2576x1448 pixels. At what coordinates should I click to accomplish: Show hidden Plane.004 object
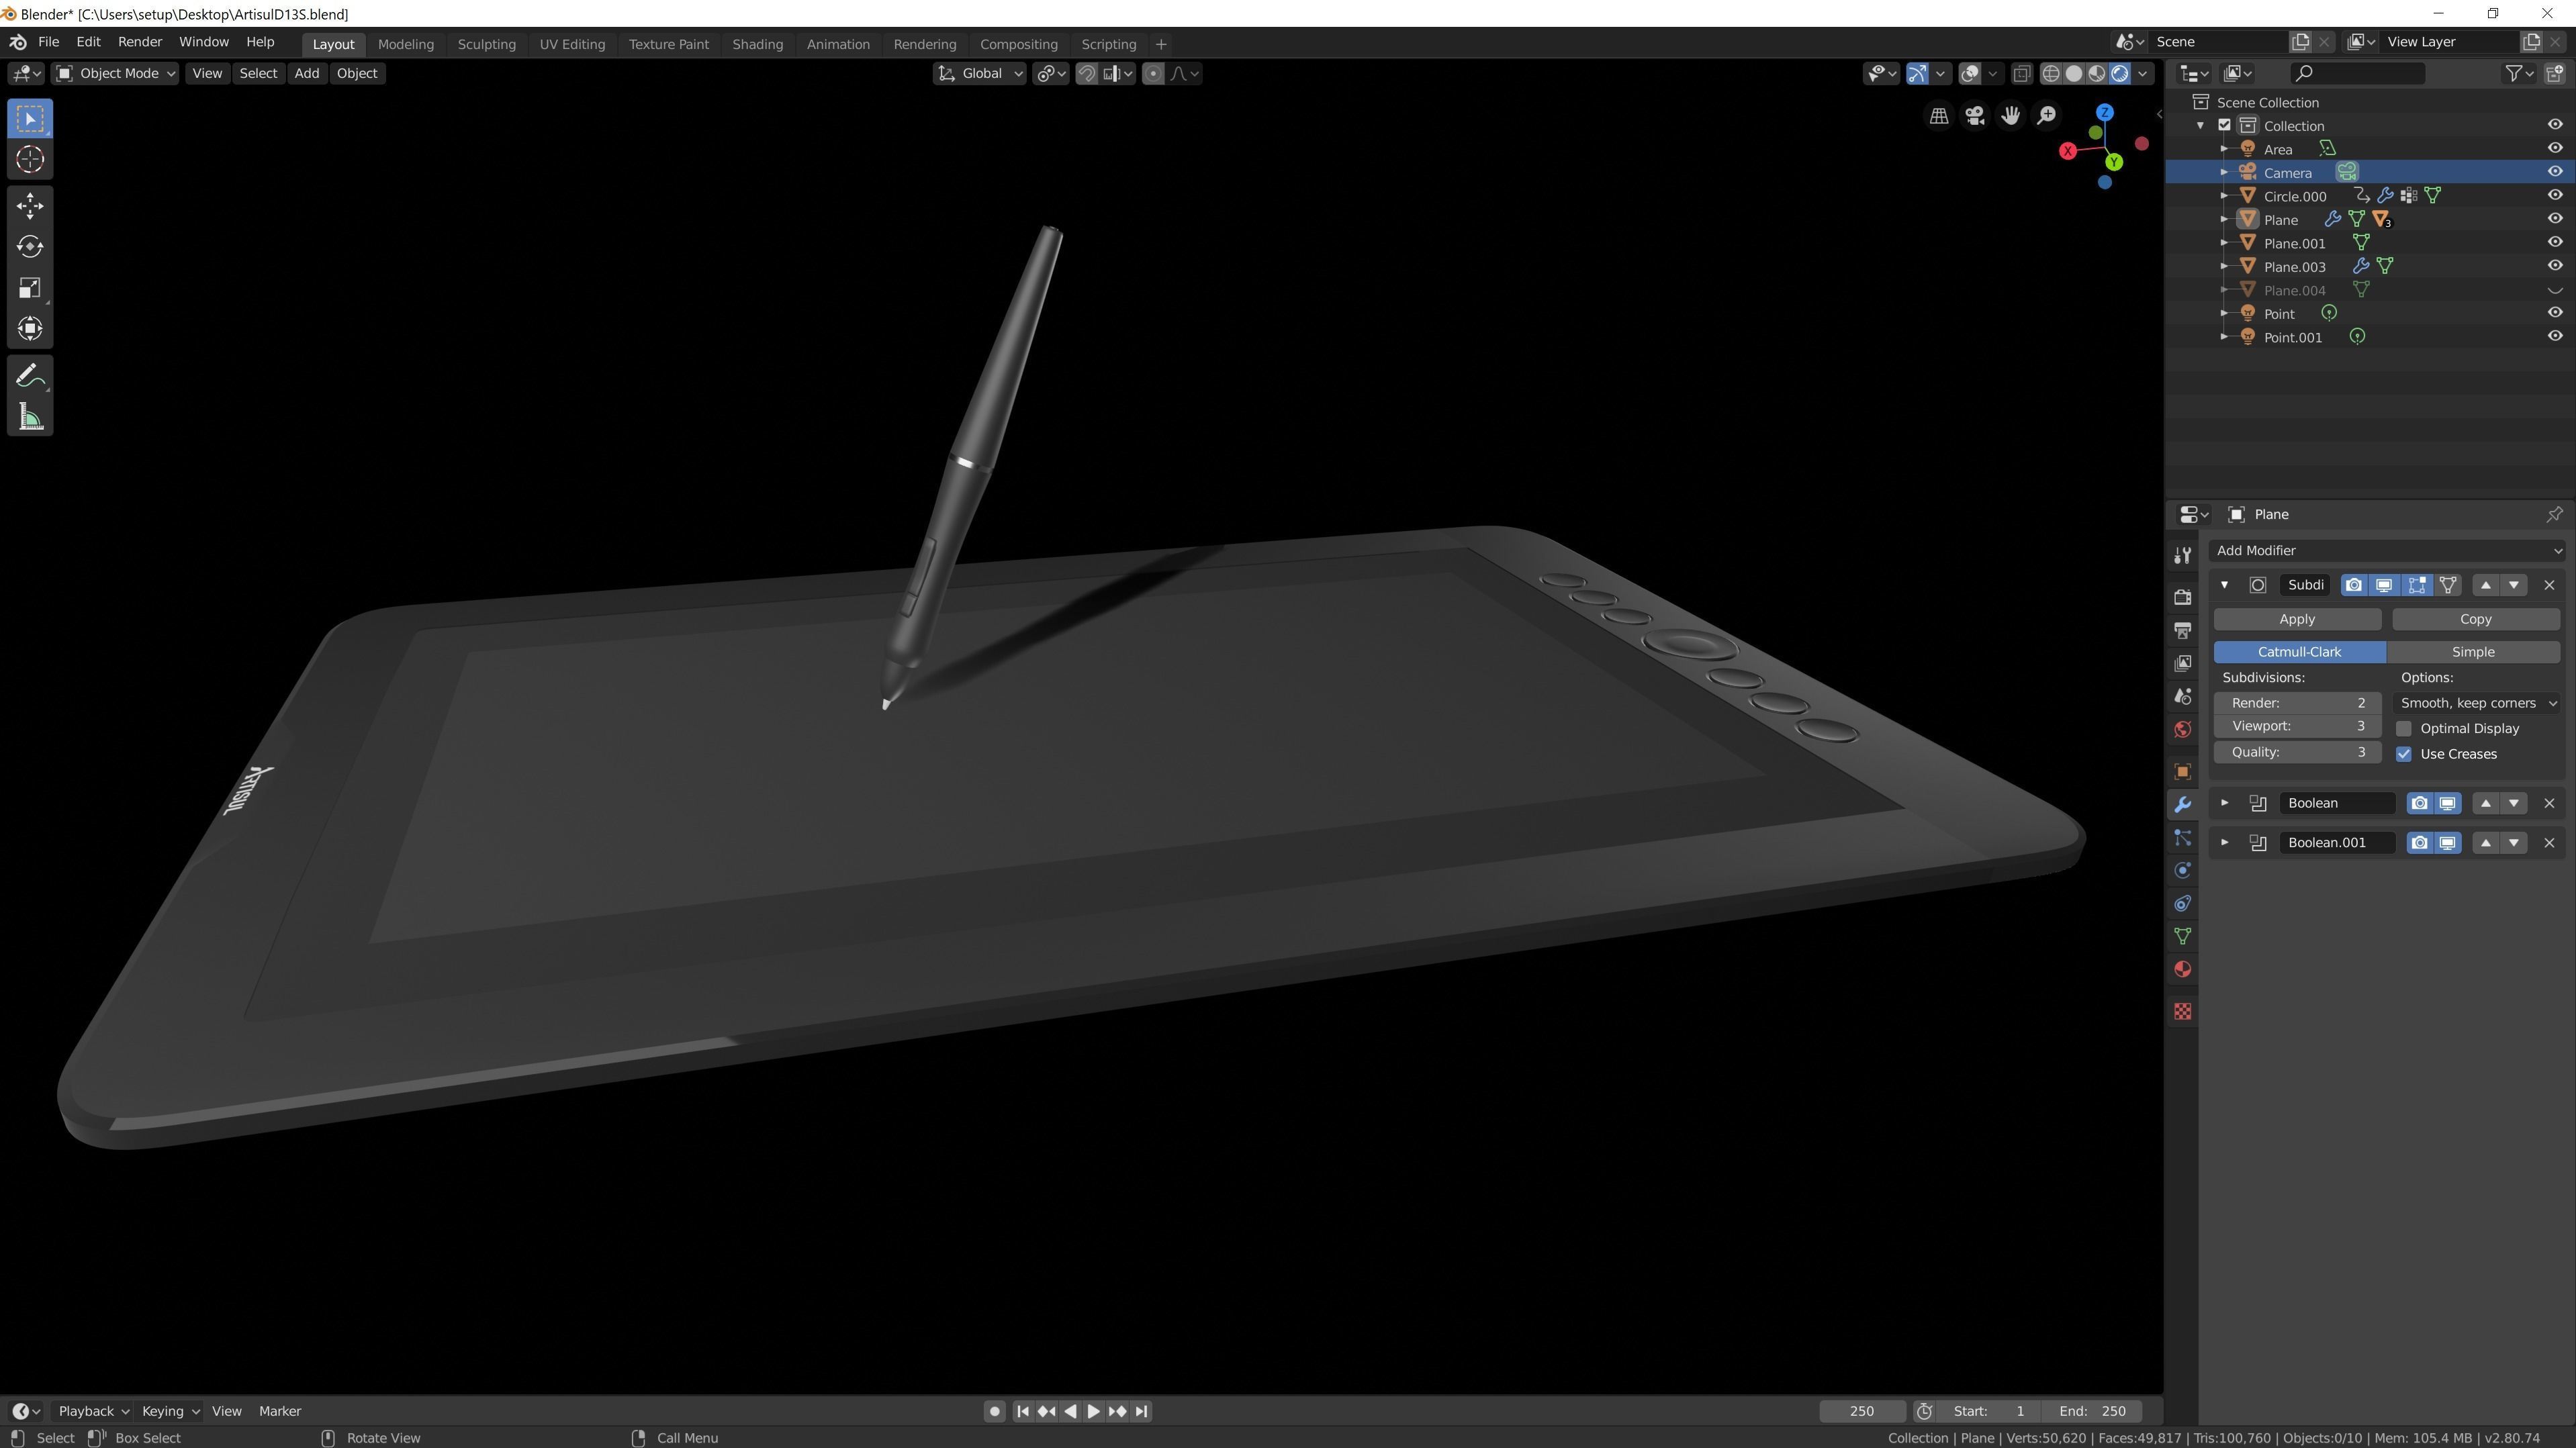pyautogui.click(x=2555, y=290)
